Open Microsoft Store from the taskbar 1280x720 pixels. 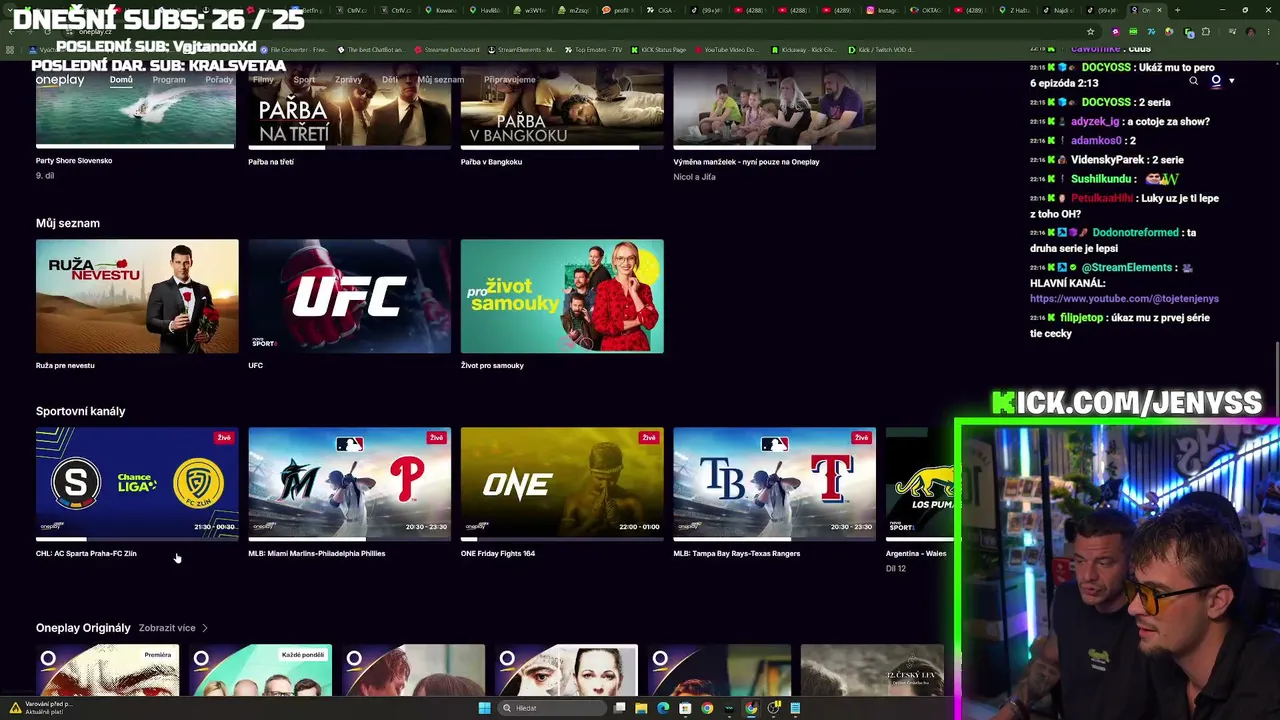tap(685, 708)
